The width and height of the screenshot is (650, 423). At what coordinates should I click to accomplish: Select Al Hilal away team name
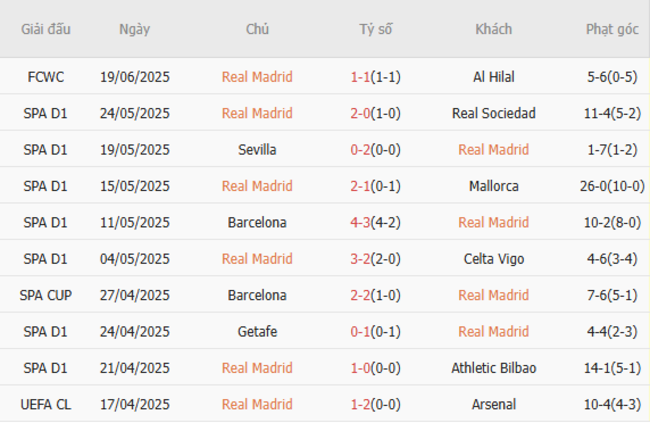[493, 77]
